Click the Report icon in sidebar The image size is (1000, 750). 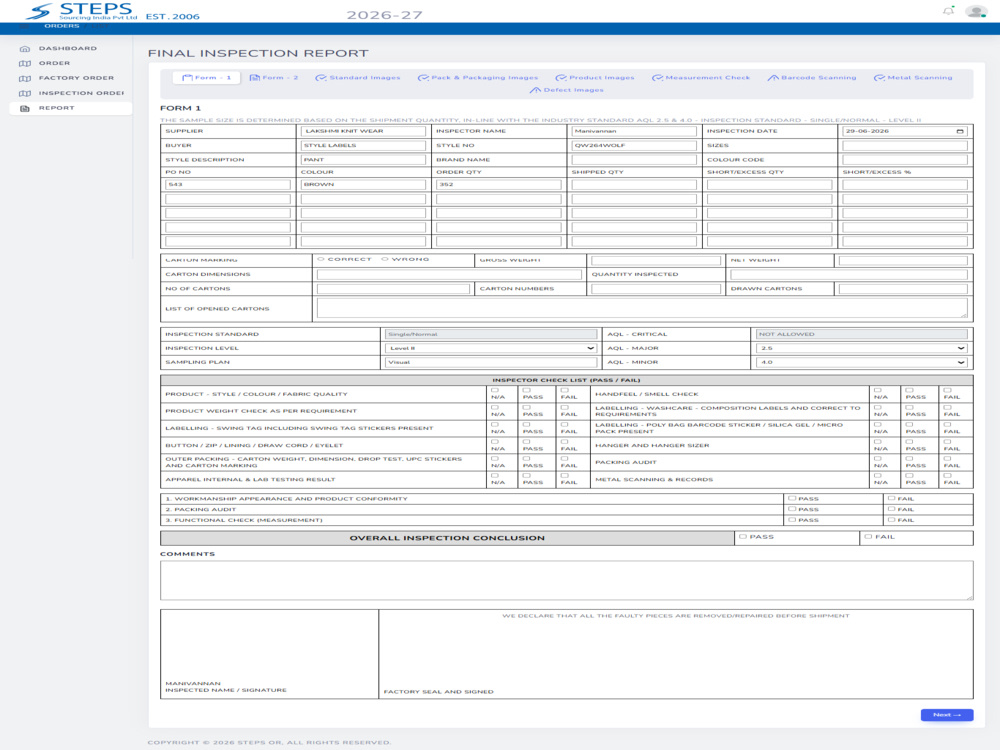coord(25,108)
